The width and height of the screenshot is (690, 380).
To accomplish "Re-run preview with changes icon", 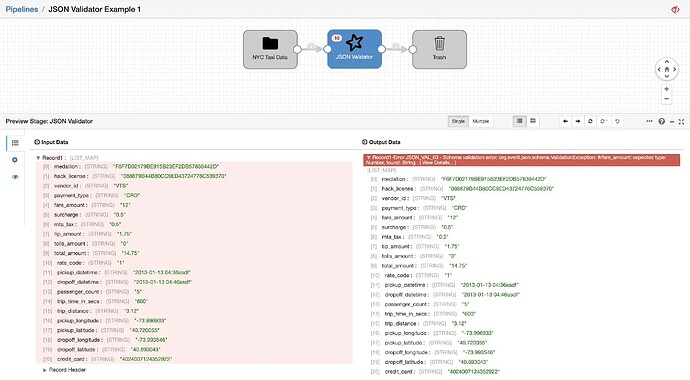I will (604, 121).
